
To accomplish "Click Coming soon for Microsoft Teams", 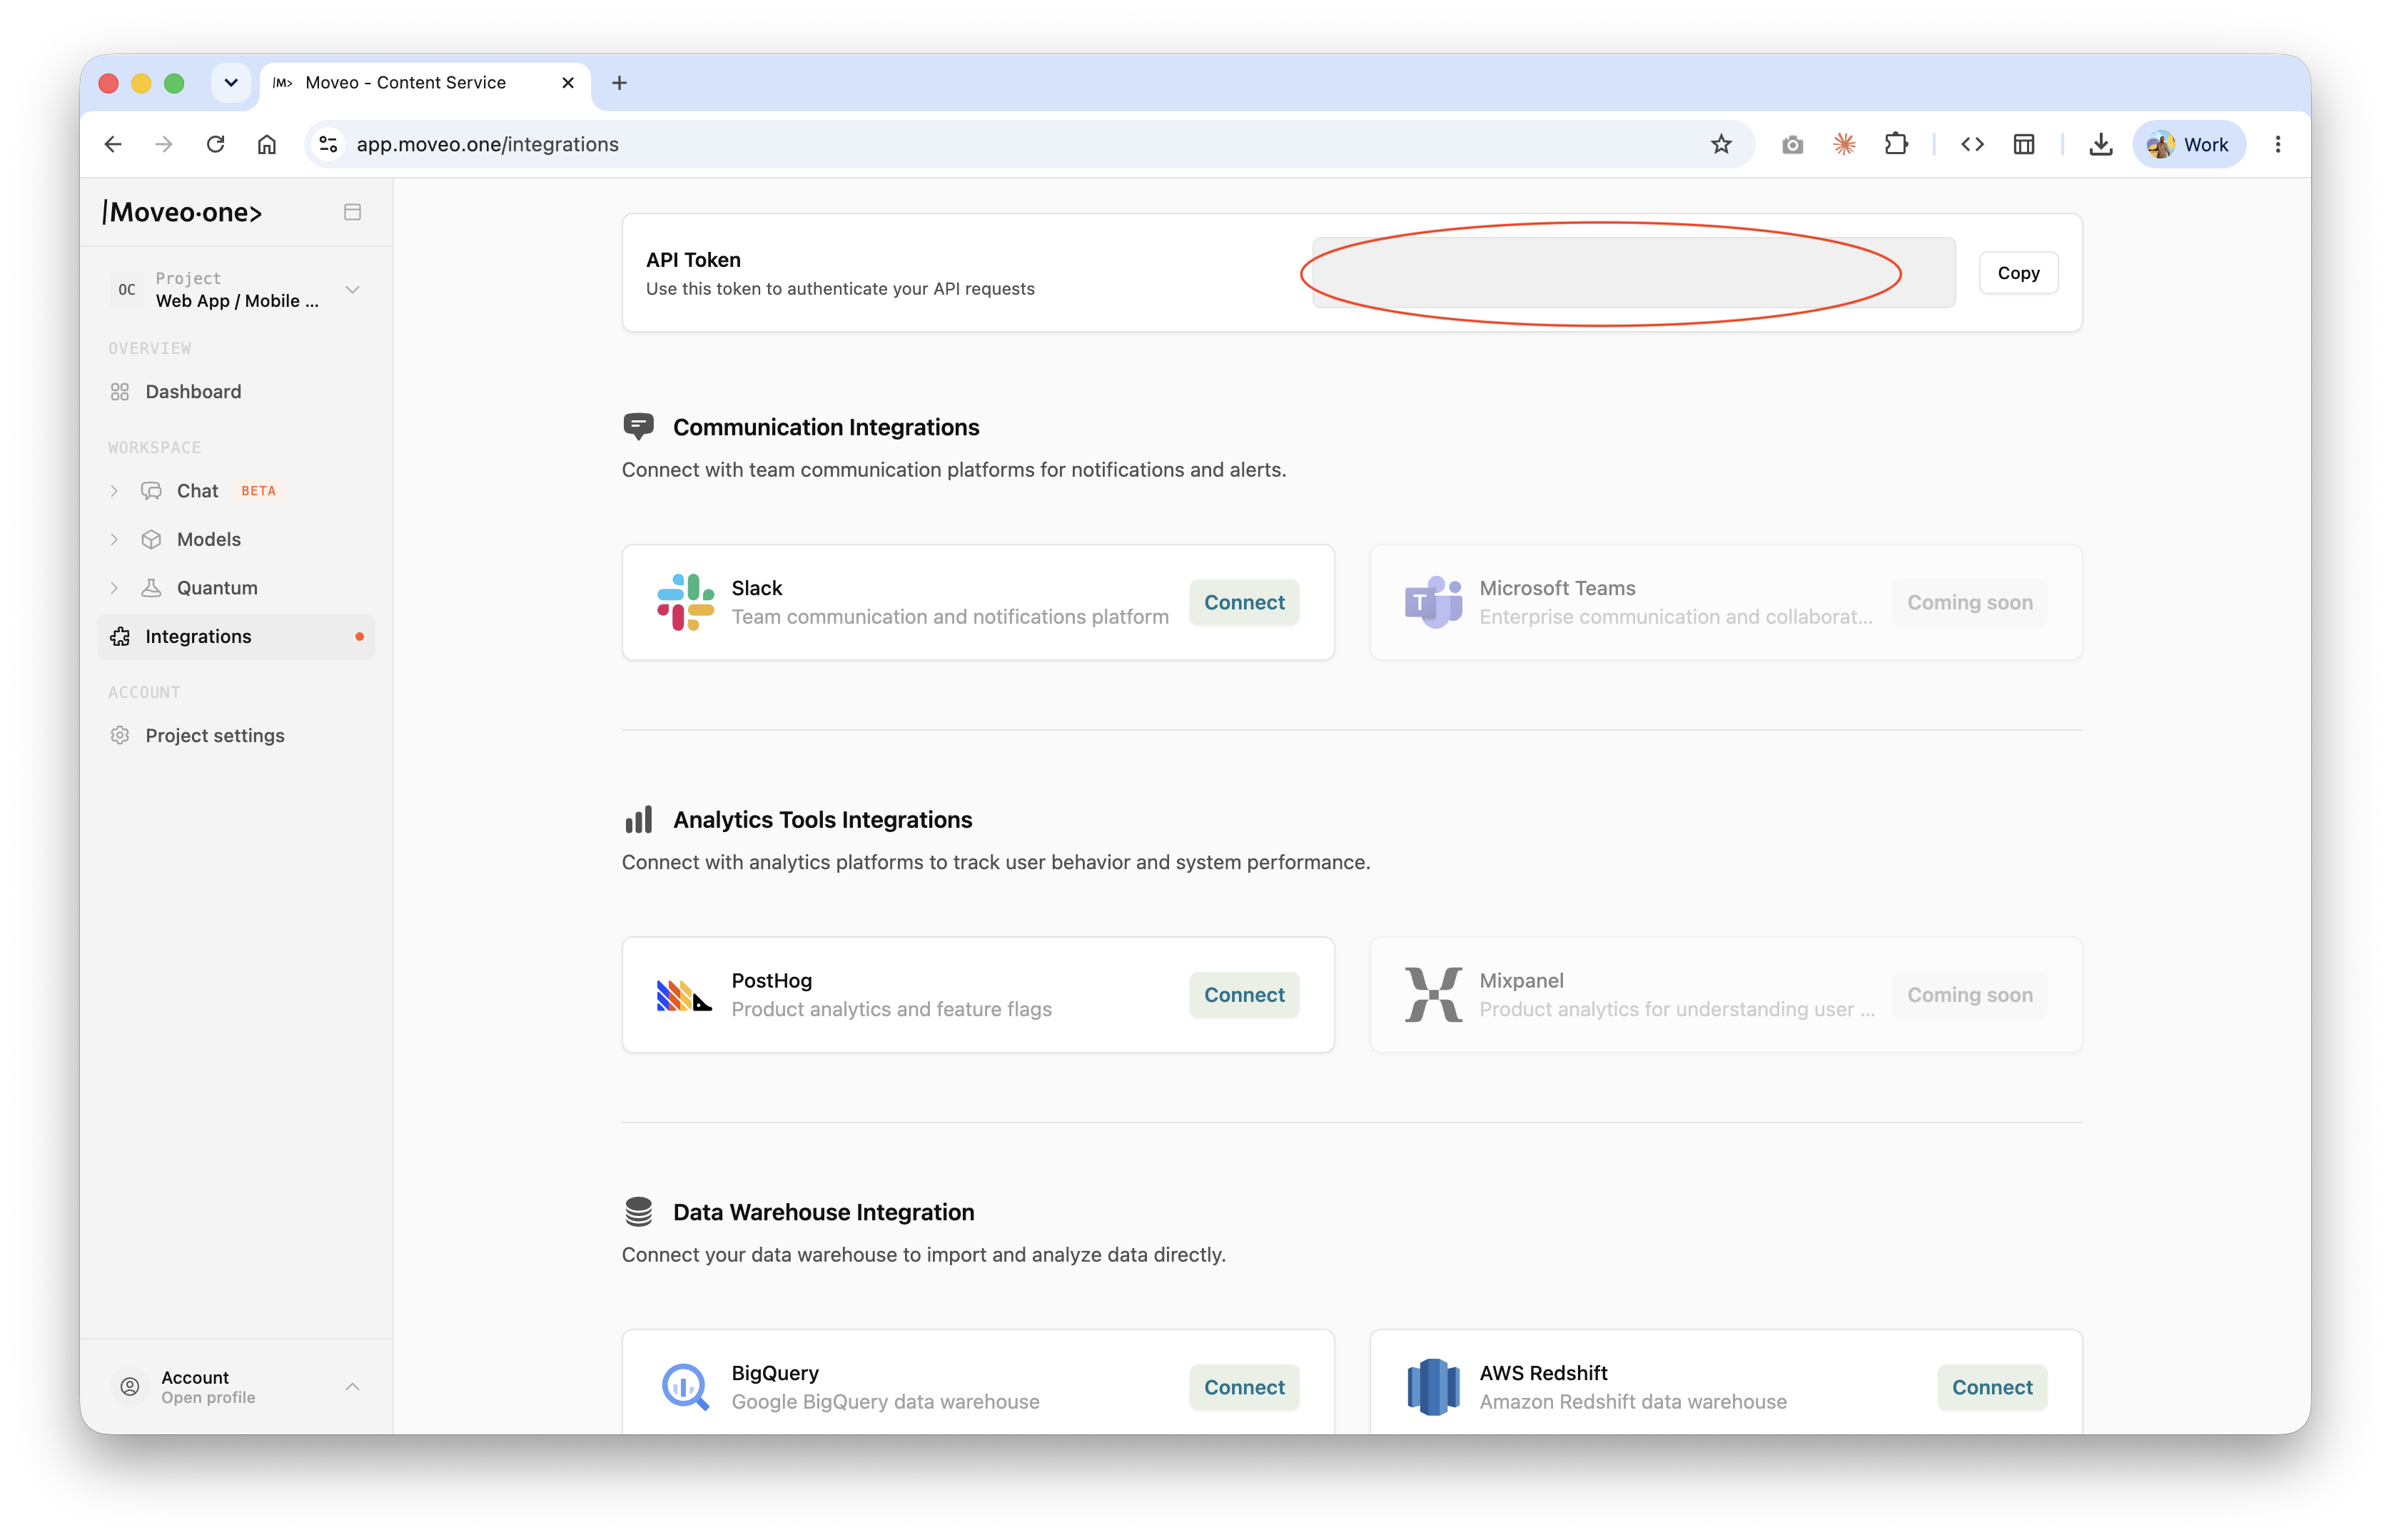I will click(x=1969, y=602).
